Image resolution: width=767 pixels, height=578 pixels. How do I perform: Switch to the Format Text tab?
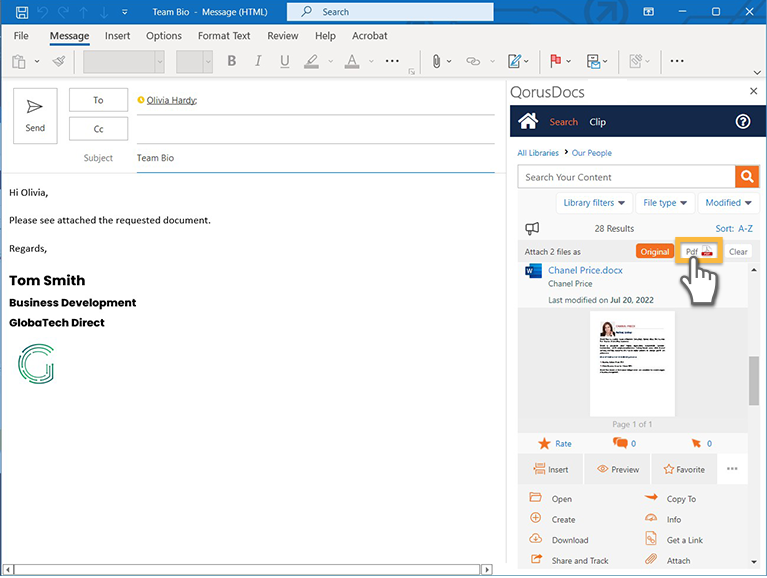[x=224, y=36]
